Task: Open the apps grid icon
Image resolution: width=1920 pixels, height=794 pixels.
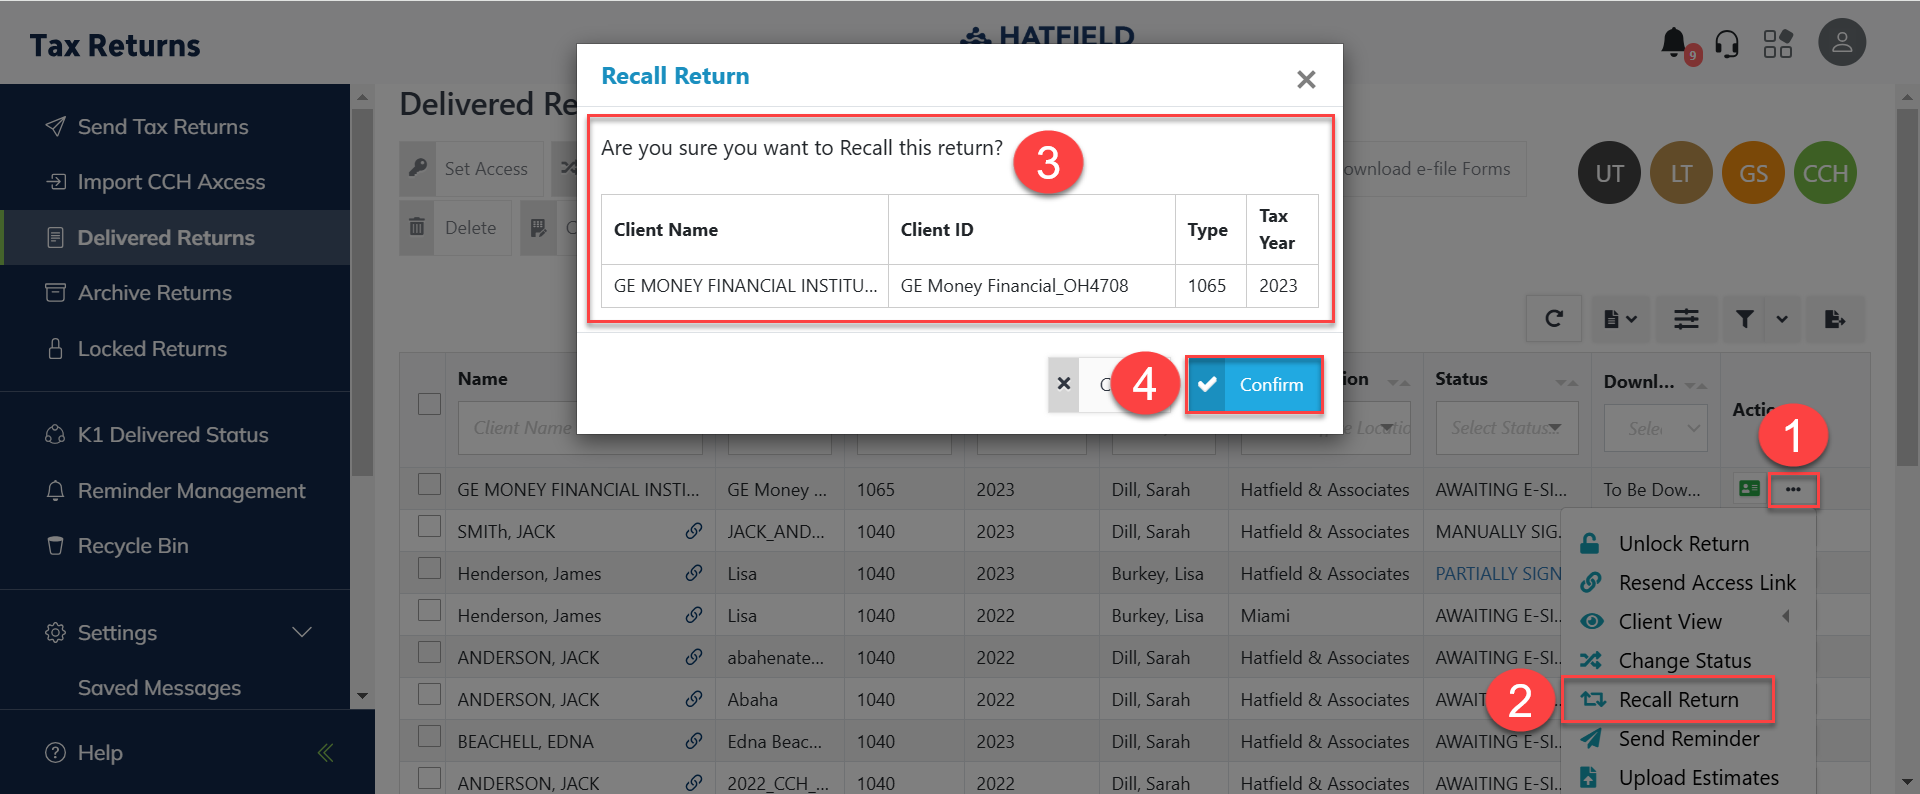Action: [1778, 44]
